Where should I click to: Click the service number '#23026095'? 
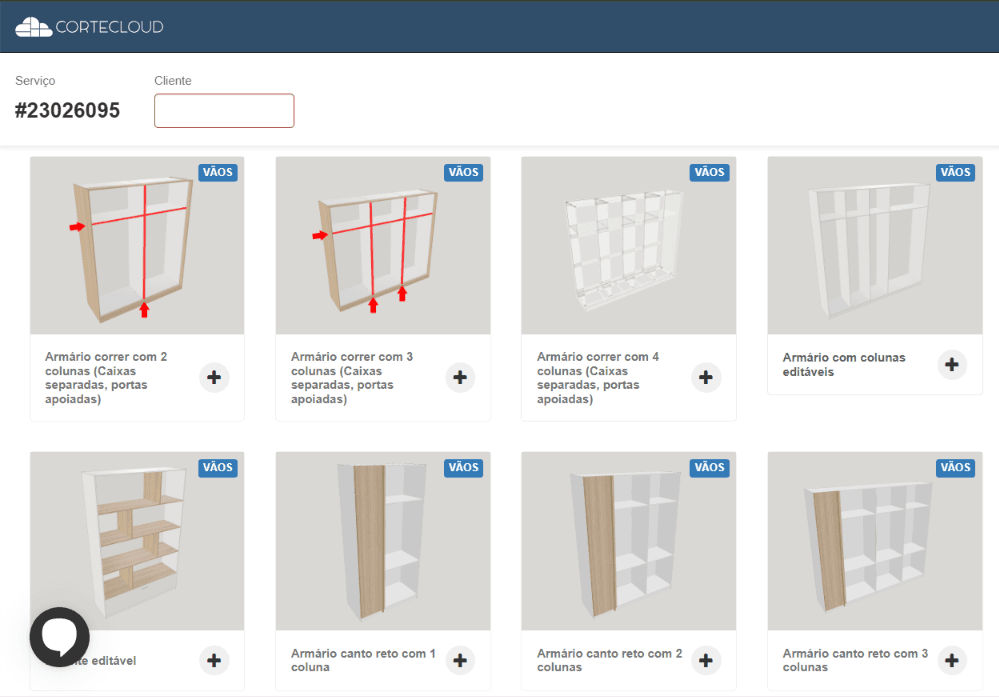click(68, 110)
